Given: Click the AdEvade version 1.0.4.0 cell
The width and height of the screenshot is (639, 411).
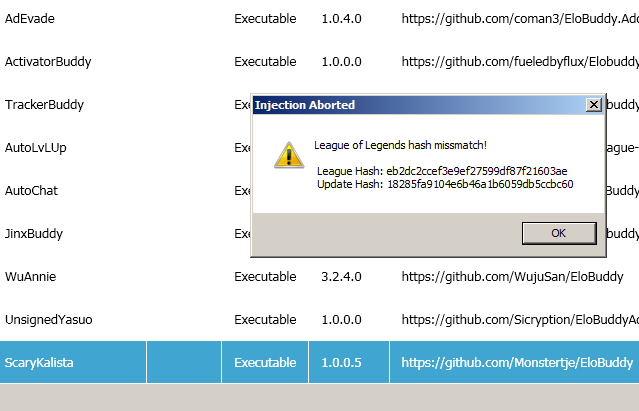Looking at the screenshot, I should point(342,19).
